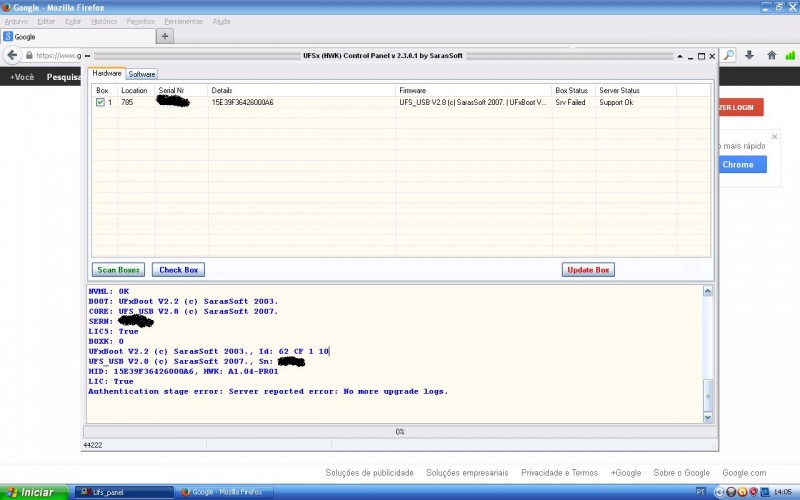Click the Details column header
The image size is (800, 500).
pos(302,90)
